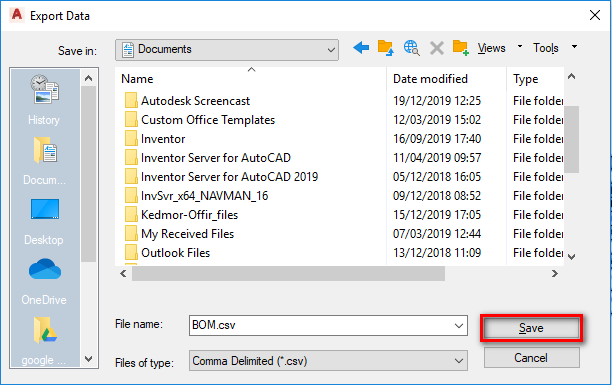Expand the Save in Documents dropdown

point(227,50)
